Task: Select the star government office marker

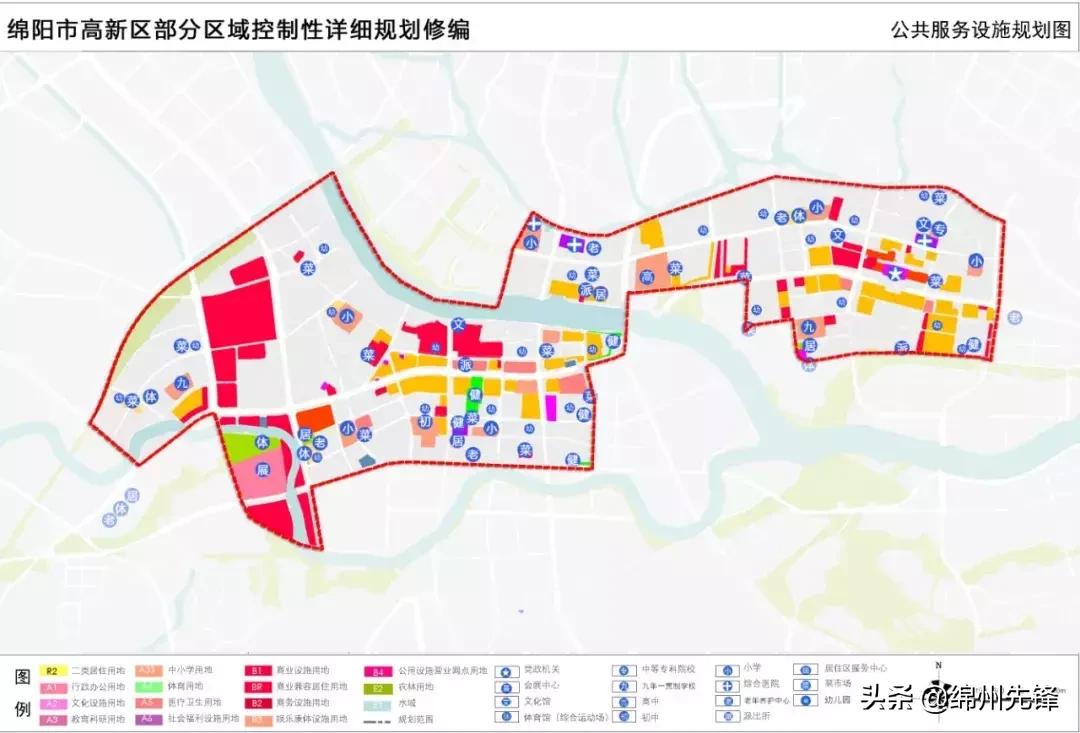Action: point(897,274)
